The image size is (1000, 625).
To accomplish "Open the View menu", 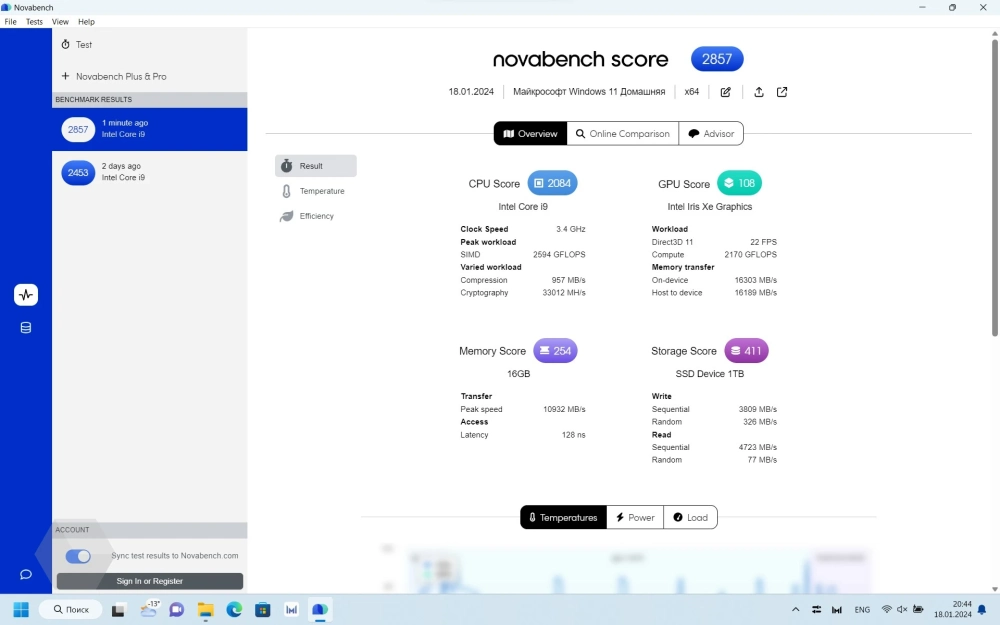I will click(x=60, y=21).
